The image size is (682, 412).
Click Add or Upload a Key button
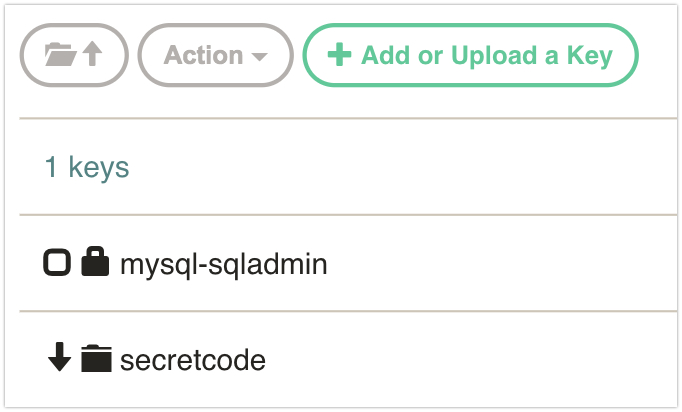pos(471,55)
